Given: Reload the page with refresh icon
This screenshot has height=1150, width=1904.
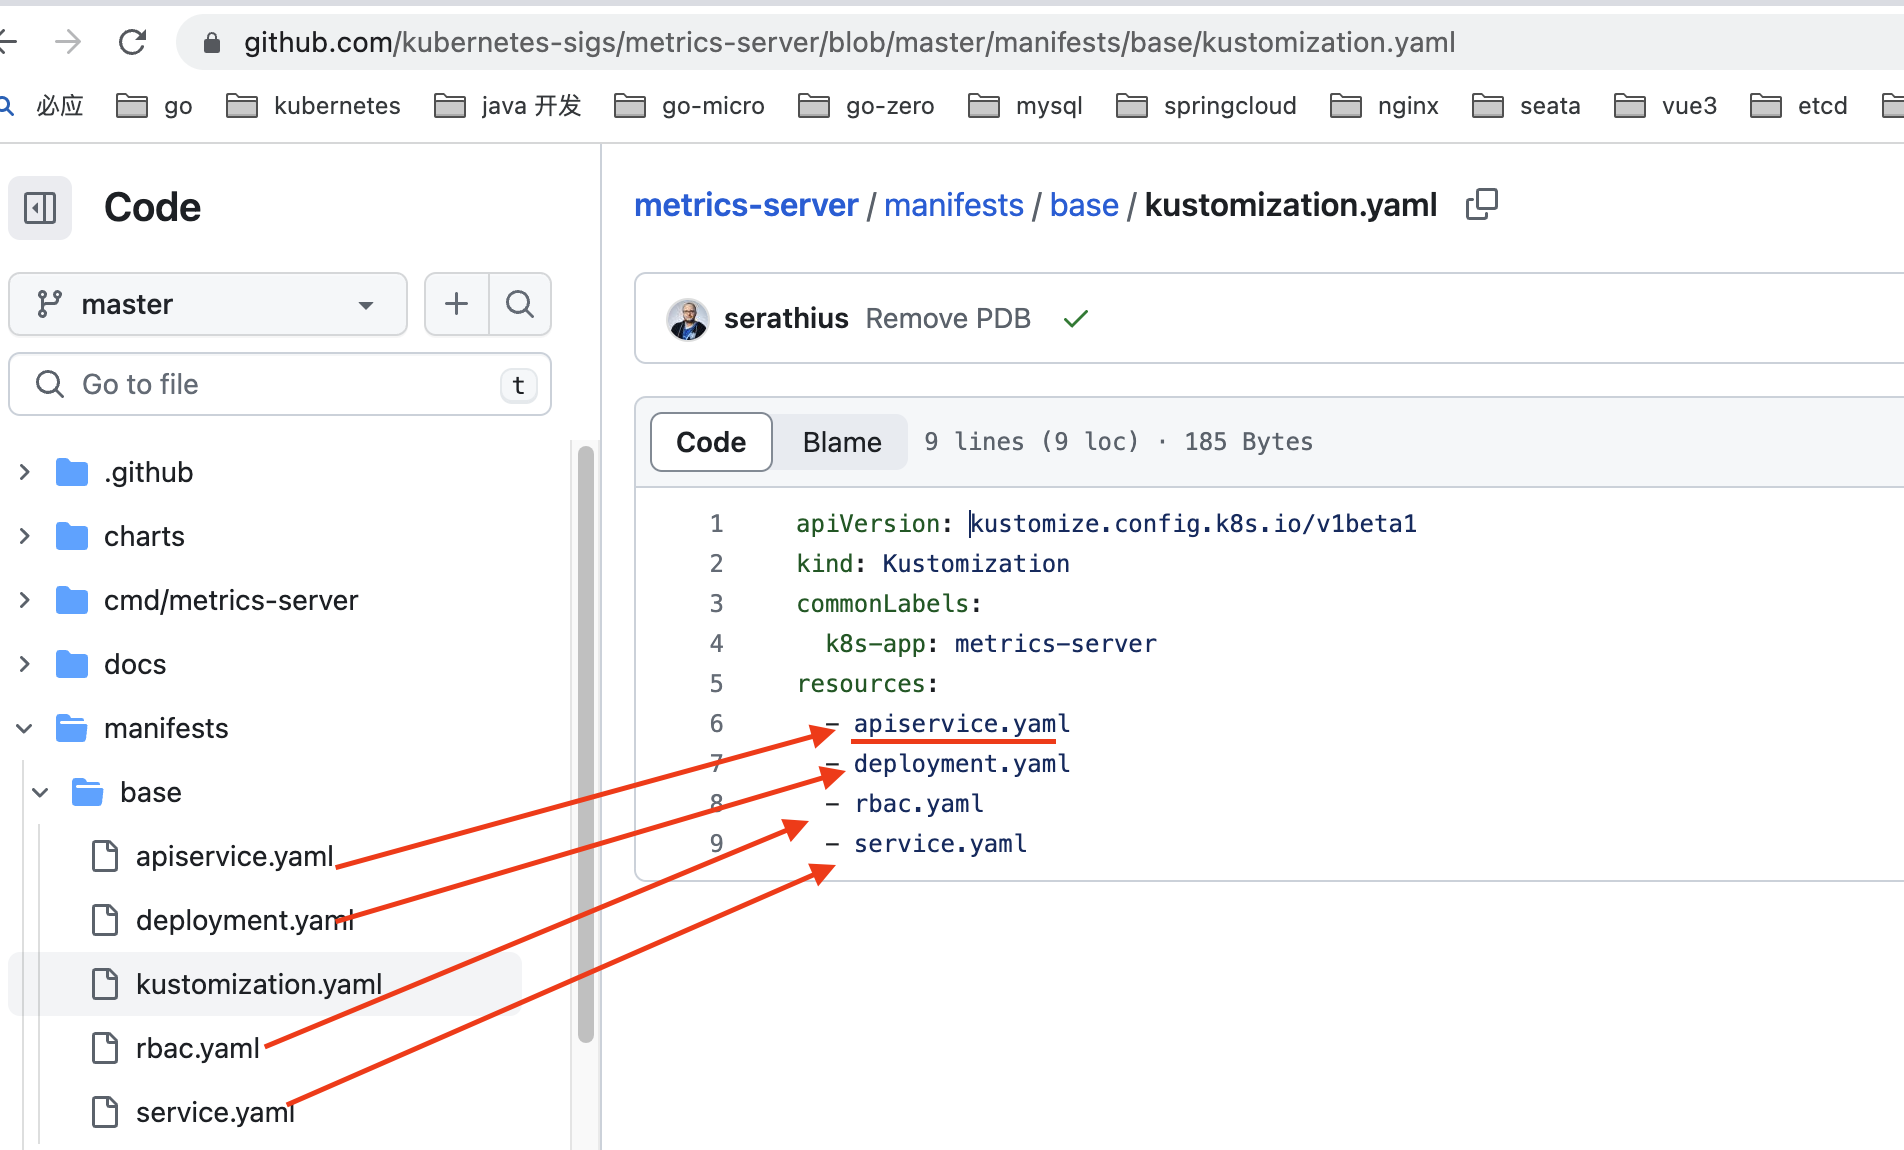Looking at the screenshot, I should click(x=132, y=42).
